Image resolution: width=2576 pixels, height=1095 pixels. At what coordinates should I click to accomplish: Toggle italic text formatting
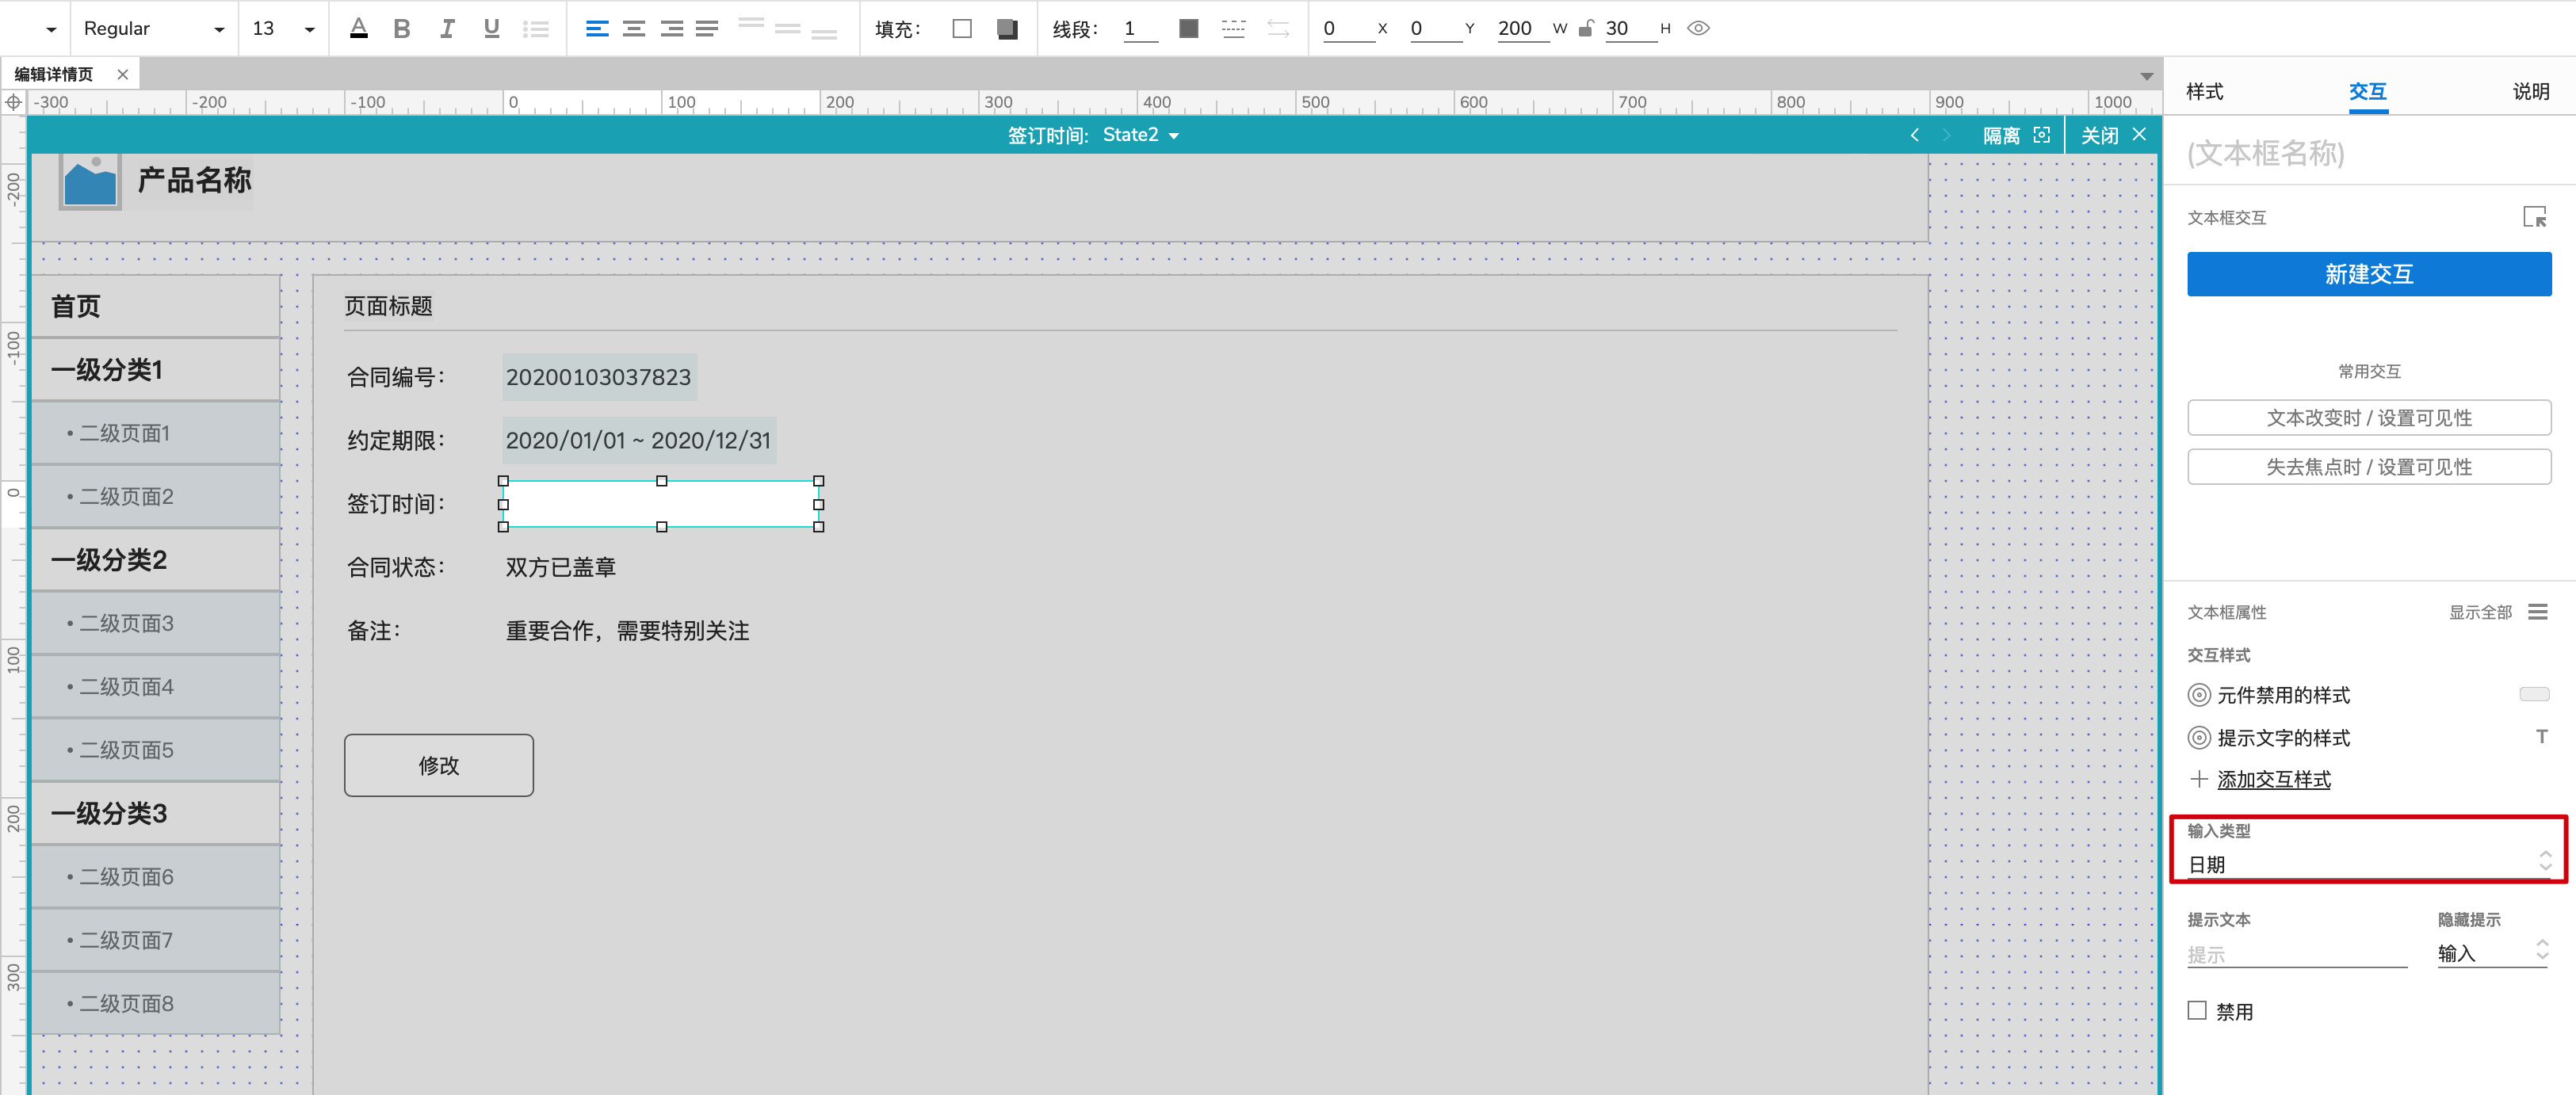click(447, 29)
